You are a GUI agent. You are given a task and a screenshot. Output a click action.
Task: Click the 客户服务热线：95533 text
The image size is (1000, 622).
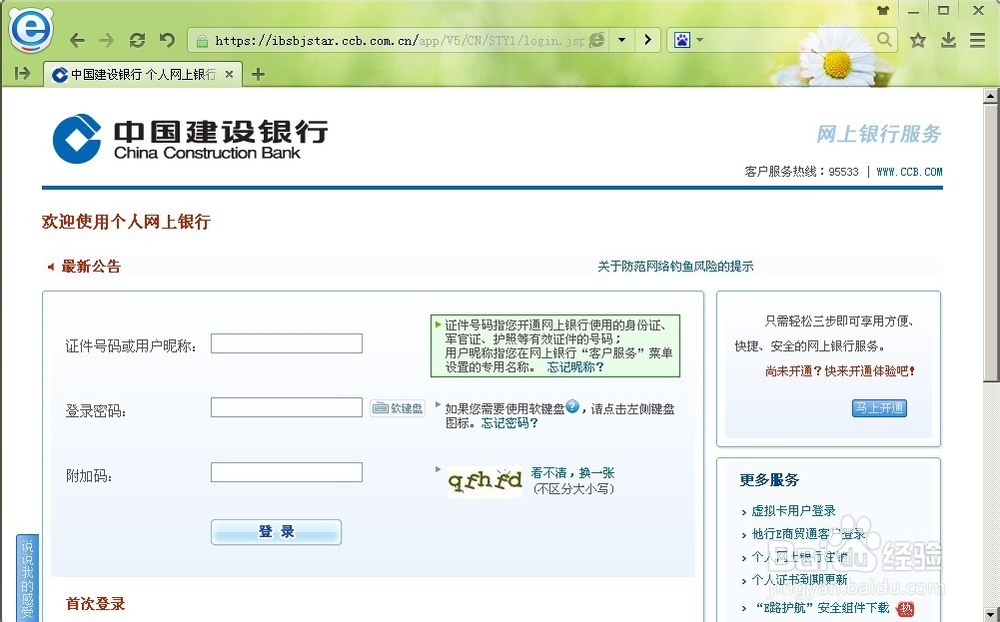coord(802,172)
